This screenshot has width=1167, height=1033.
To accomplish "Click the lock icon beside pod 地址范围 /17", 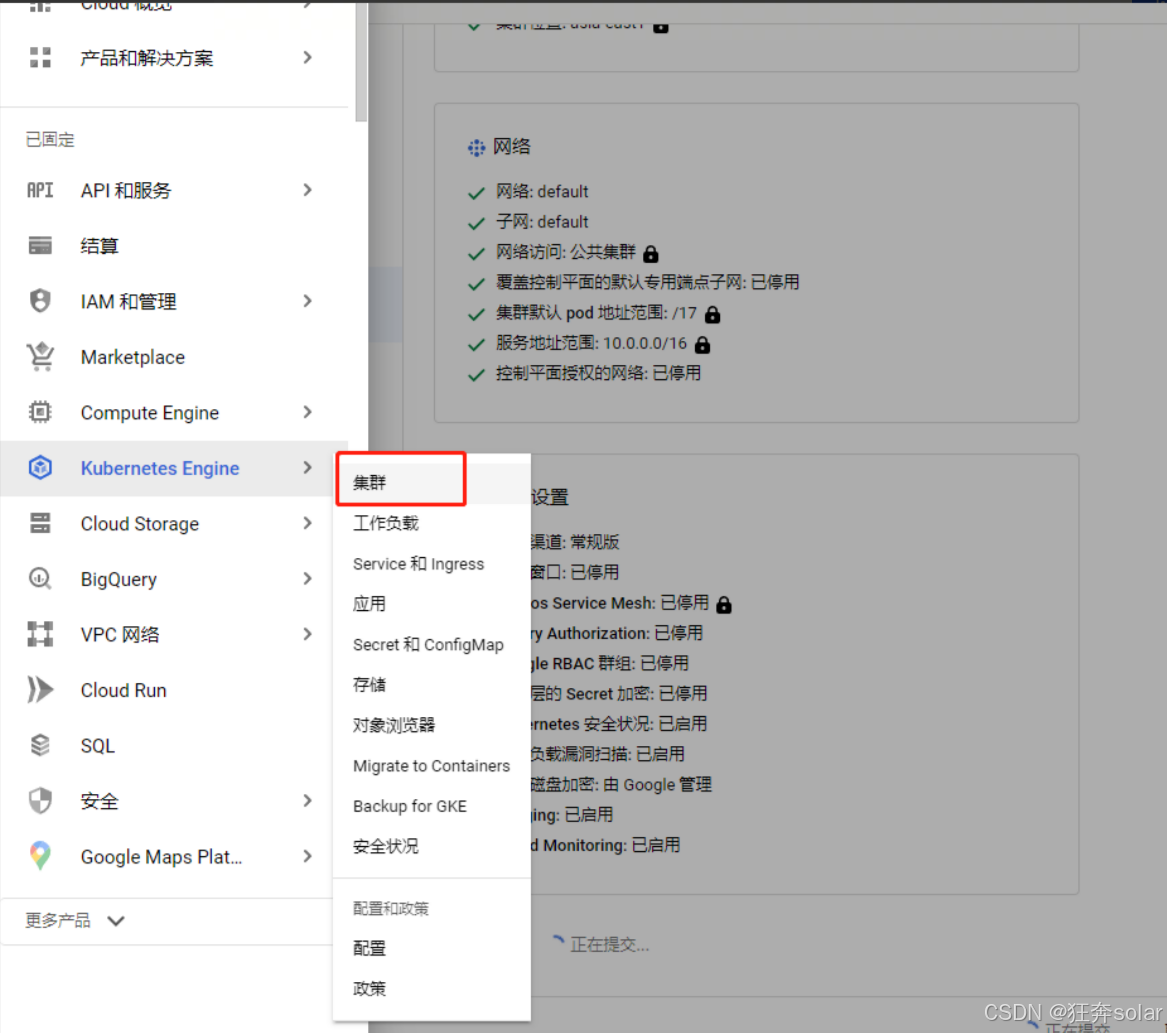I will (x=712, y=314).
